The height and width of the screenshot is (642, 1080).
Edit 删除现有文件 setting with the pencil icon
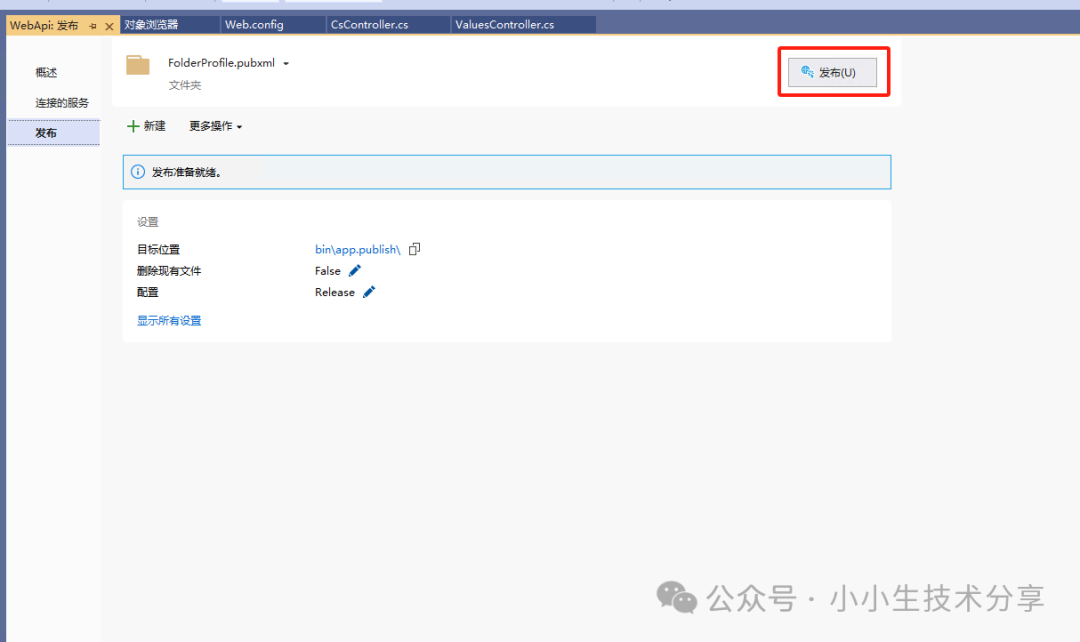click(355, 271)
